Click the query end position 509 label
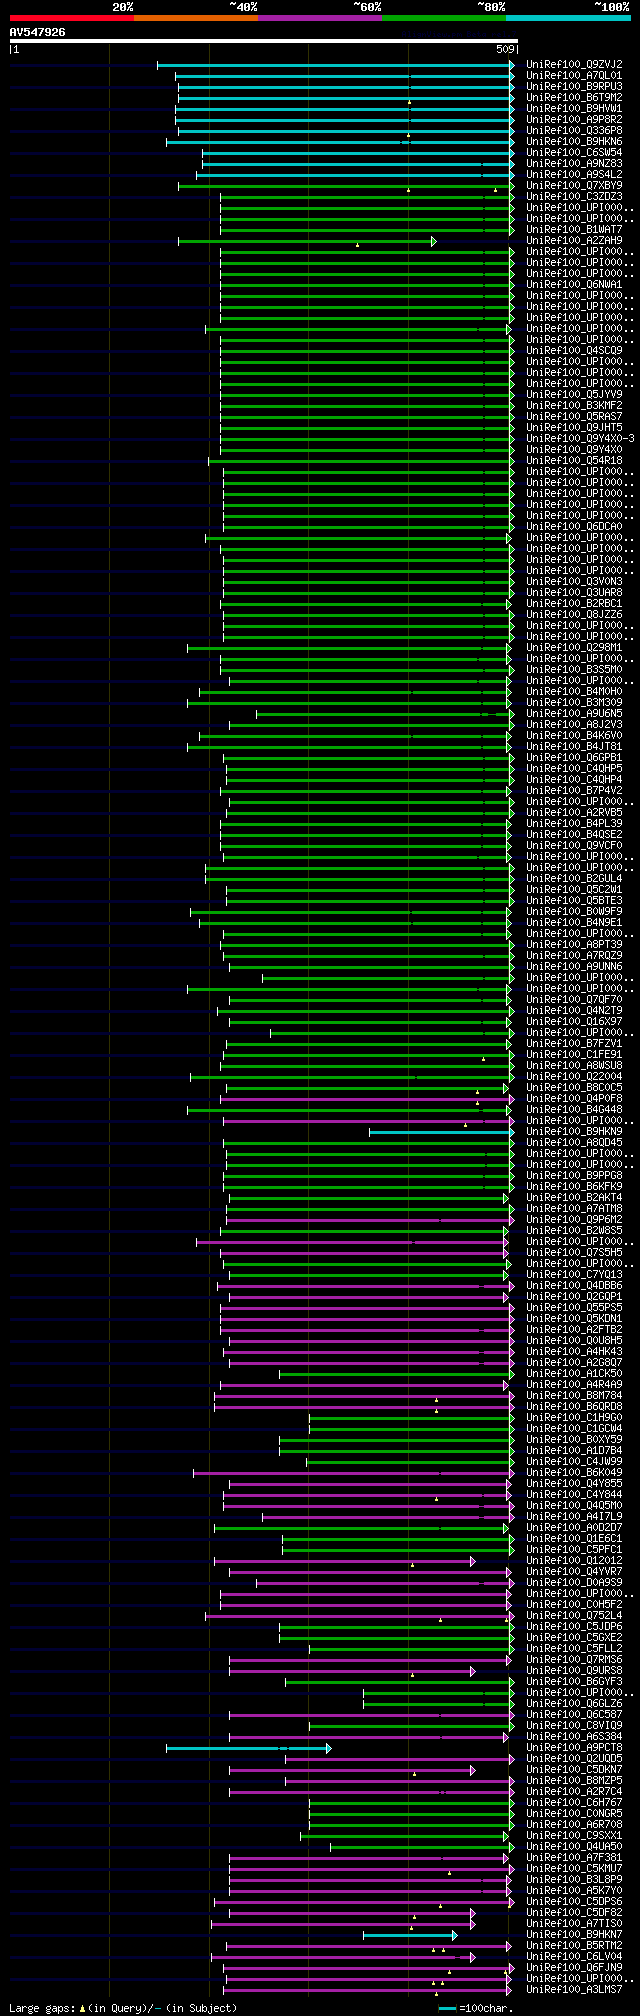Screen dimensions: 640x2016 (x=505, y=49)
